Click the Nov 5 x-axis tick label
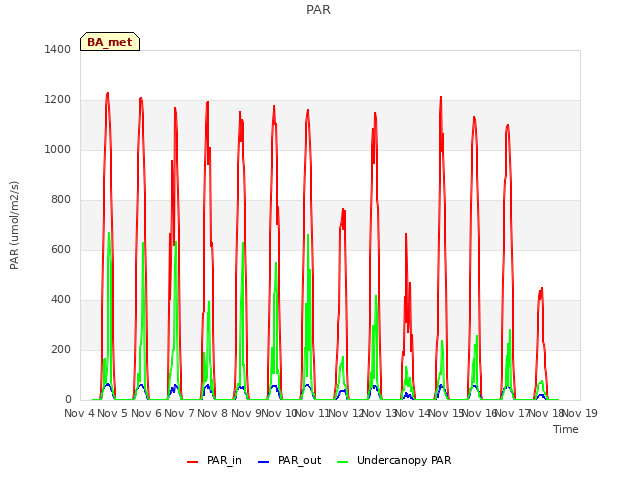The width and height of the screenshot is (640, 480). click(x=113, y=413)
